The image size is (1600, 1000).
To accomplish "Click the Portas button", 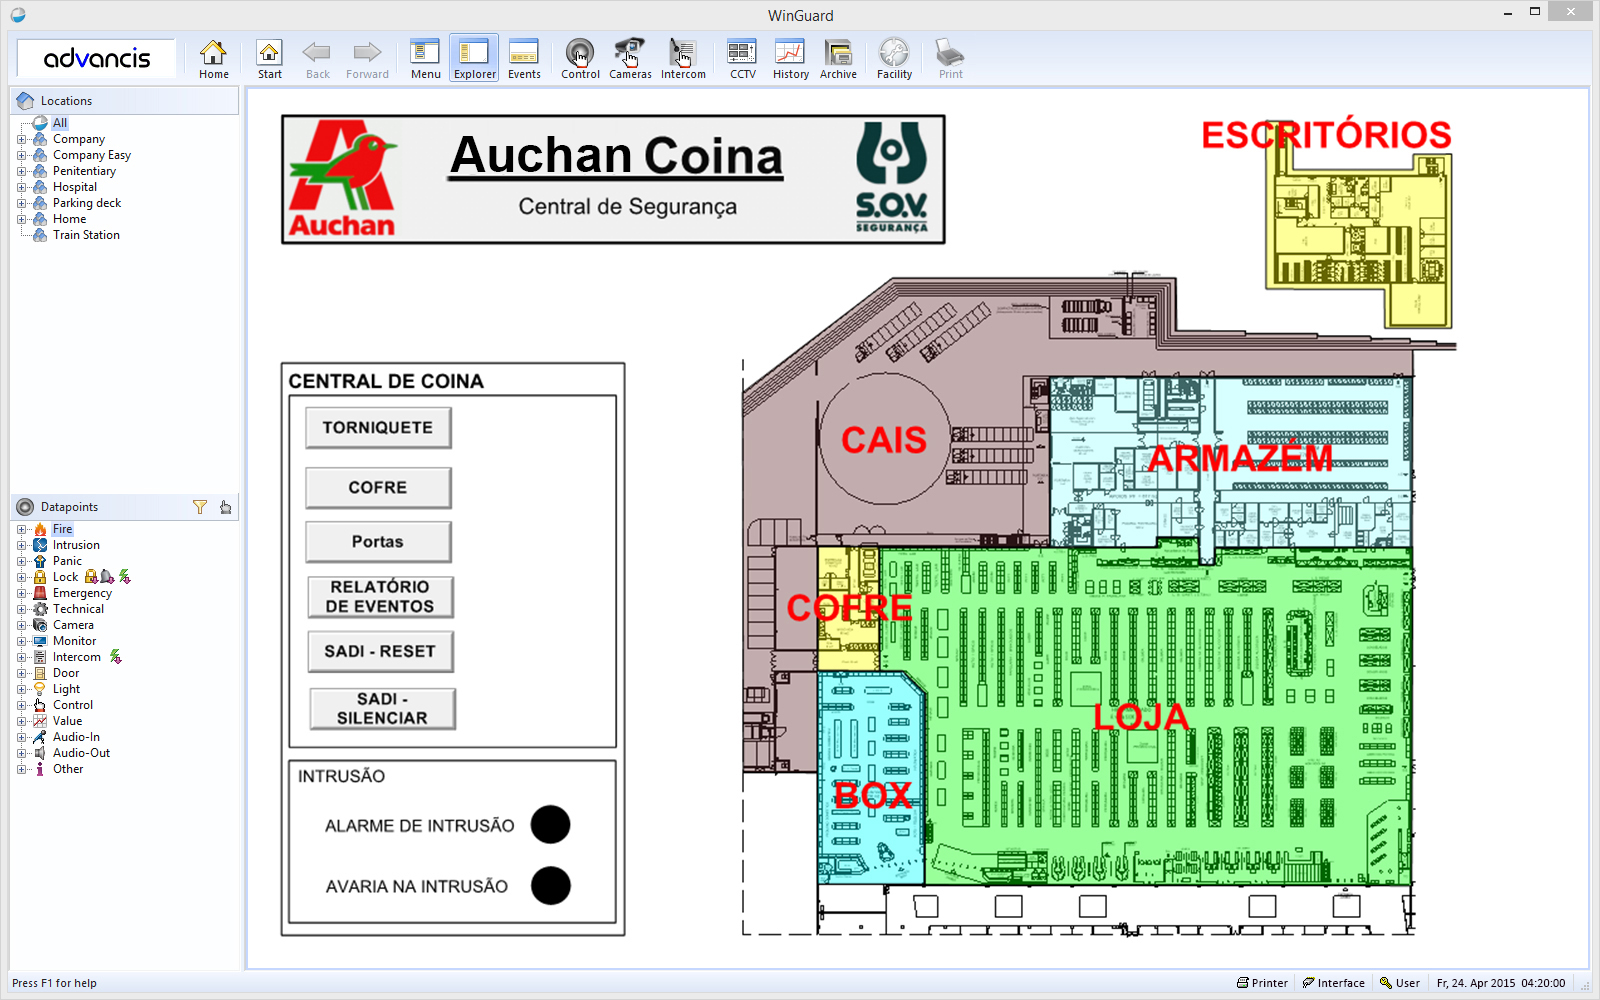I will [378, 542].
